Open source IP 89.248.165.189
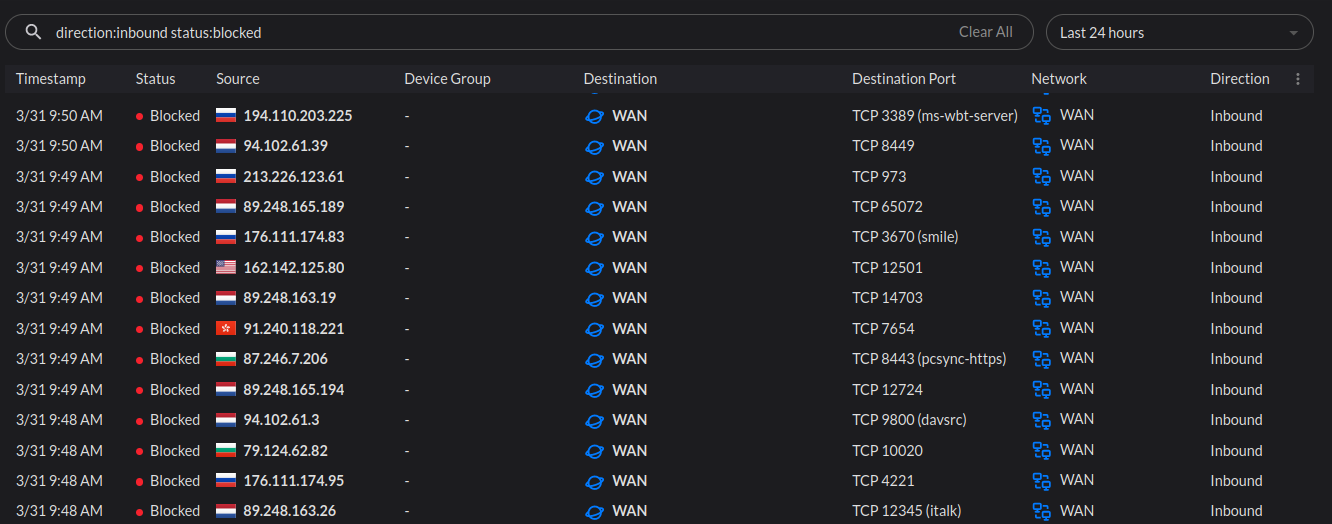The height and width of the screenshot is (524, 1332). click(293, 207)
